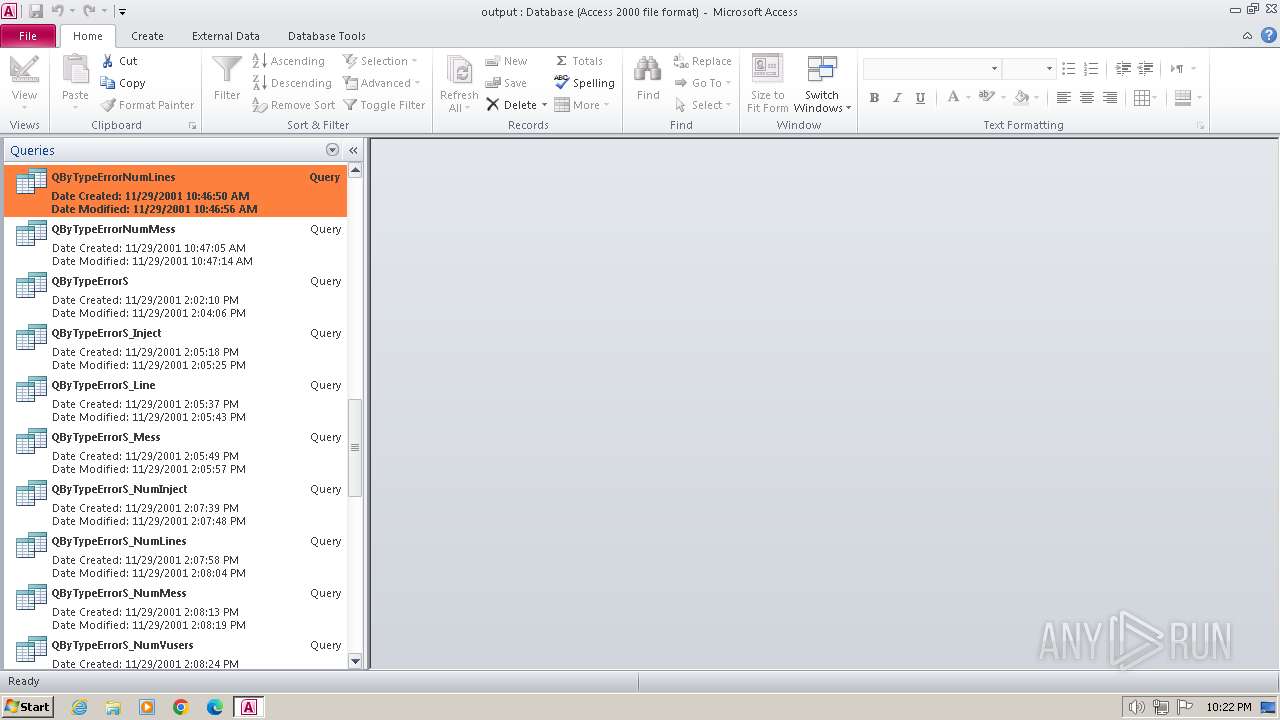Switch to External Data tab
This screenshot has height=720, width=1280.
(226, 36)
